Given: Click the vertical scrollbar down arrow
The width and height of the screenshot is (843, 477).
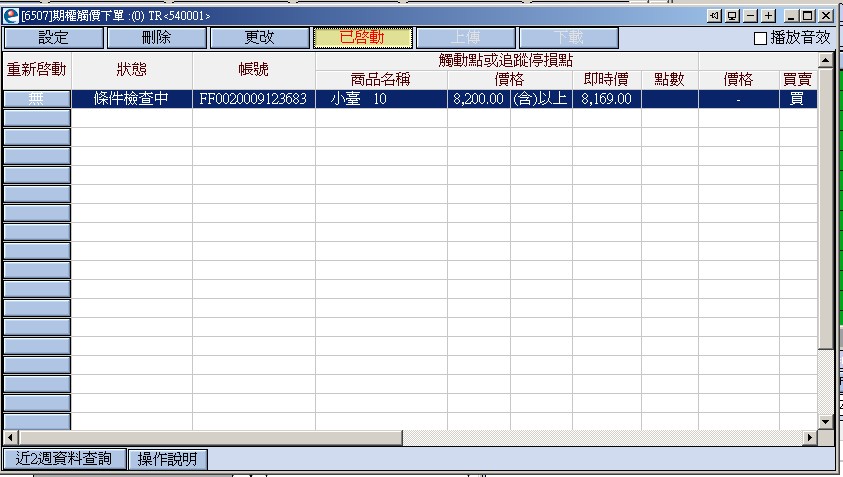Looking at the screenshot, I should (x=825, y=422).
